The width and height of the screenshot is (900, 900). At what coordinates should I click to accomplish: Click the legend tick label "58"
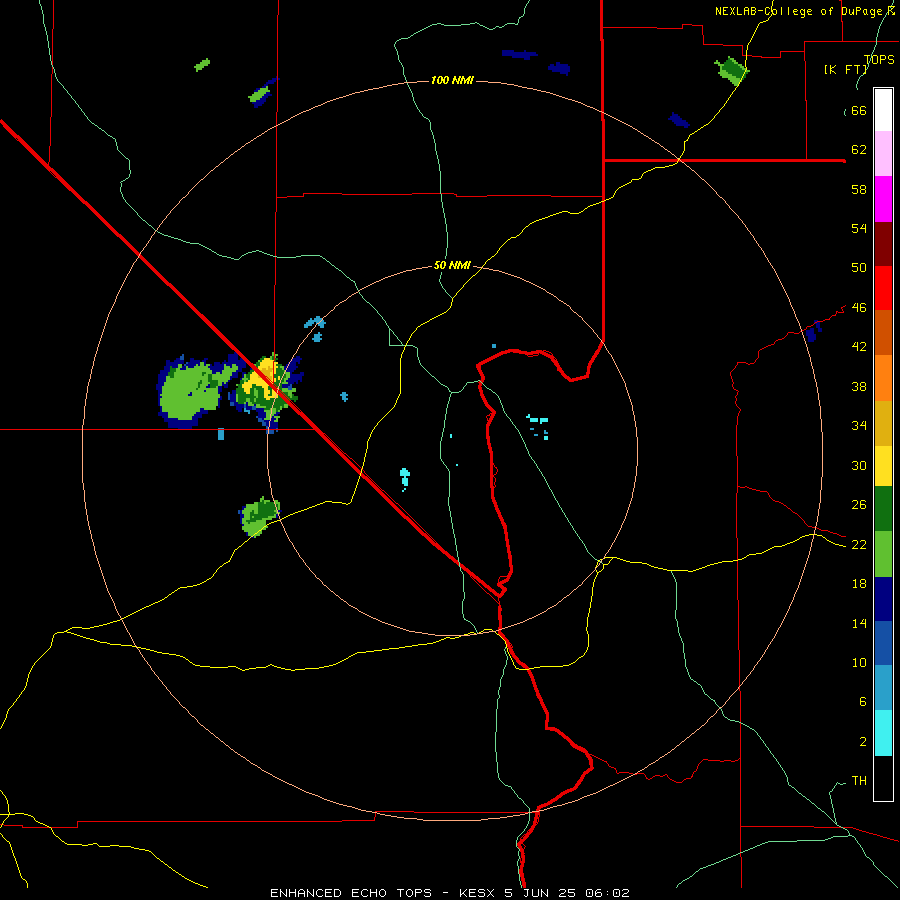859,189
